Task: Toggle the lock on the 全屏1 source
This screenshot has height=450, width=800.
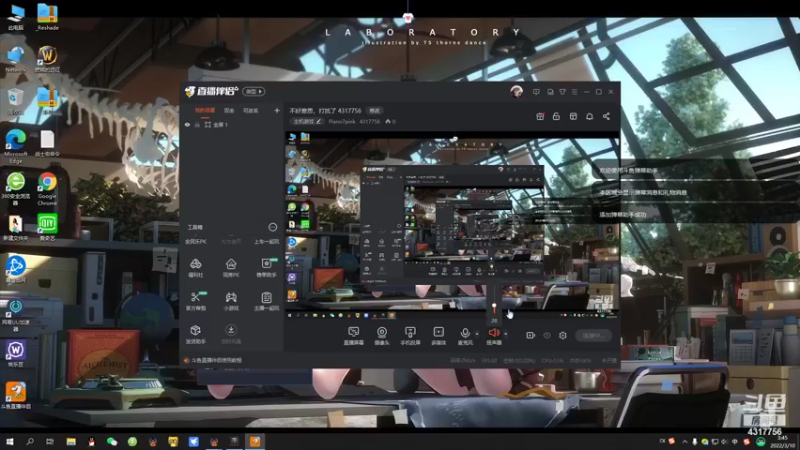Action: tap(197, 124)
